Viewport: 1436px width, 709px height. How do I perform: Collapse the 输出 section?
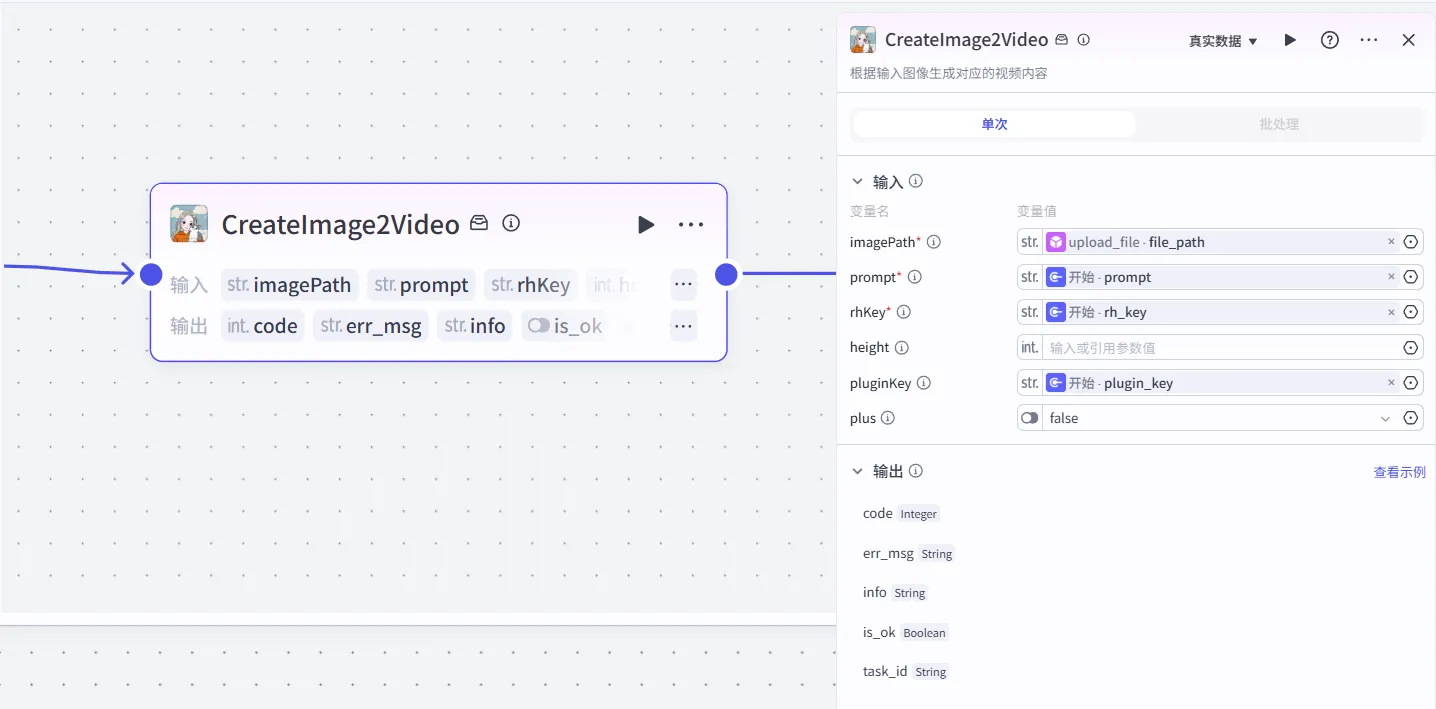857,471
